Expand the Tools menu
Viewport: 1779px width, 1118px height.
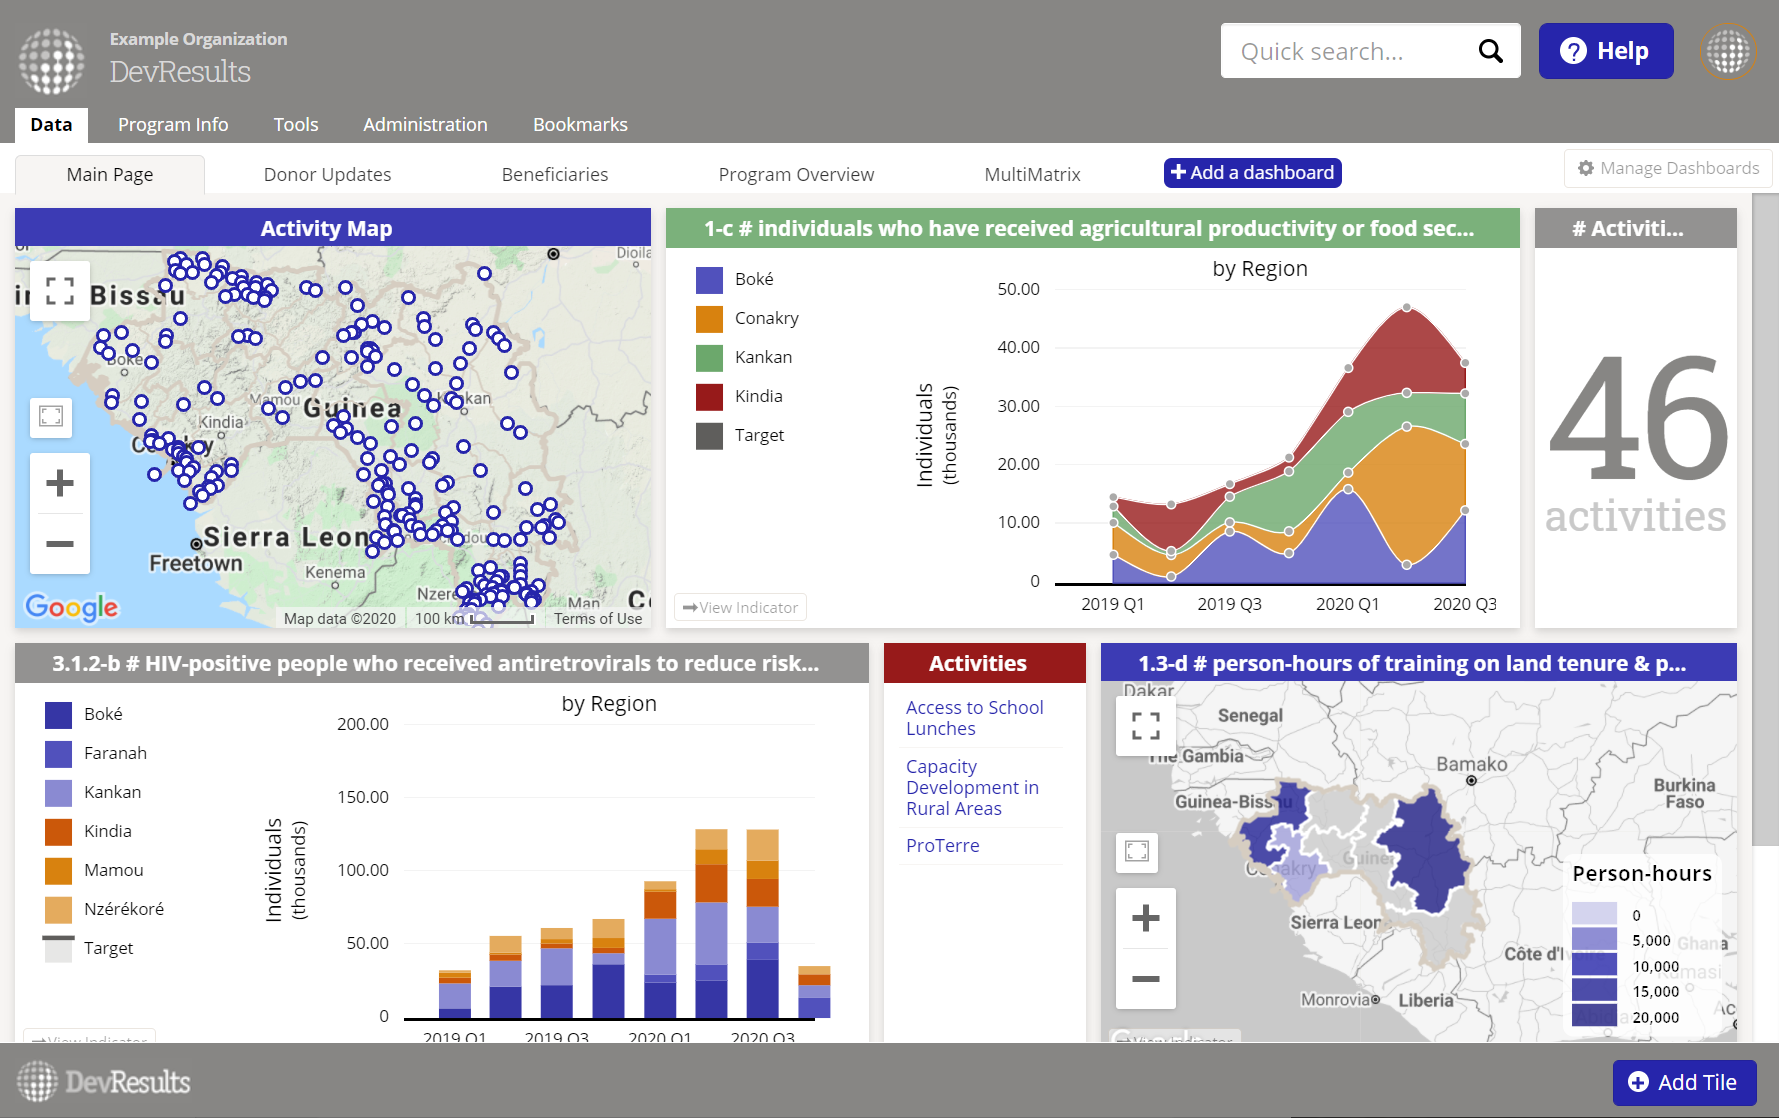pyautogui.click(x=296, y=125)
